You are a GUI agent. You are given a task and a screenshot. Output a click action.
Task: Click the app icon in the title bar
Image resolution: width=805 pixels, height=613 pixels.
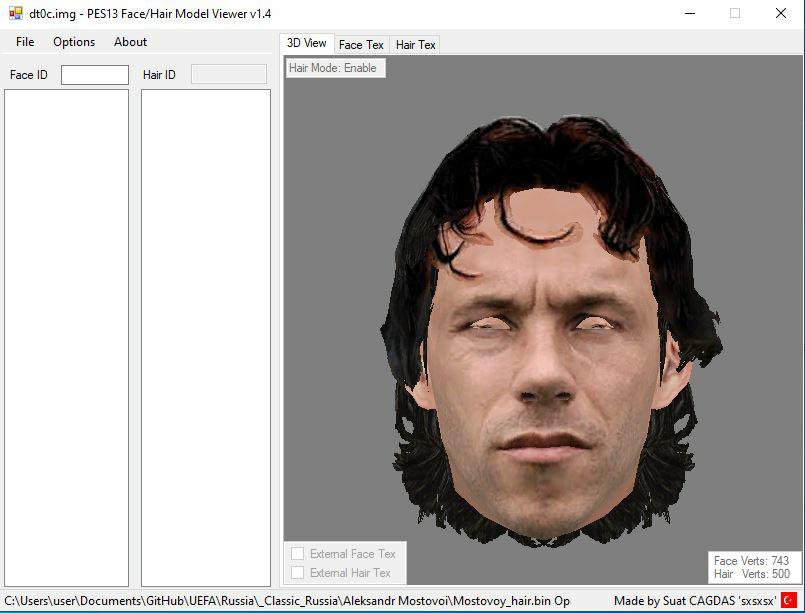click(x=16, y=14)
